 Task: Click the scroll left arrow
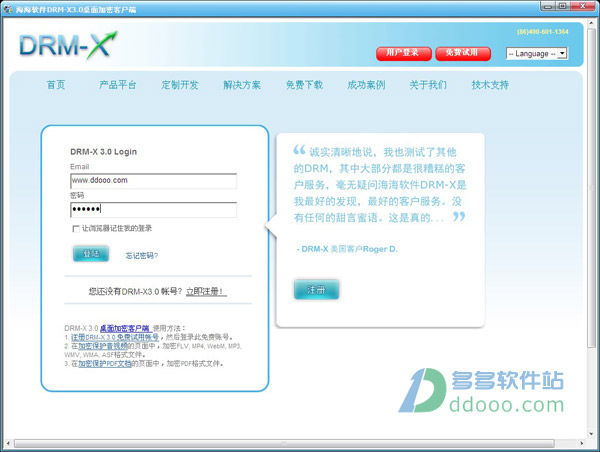(x=8, y=444)
